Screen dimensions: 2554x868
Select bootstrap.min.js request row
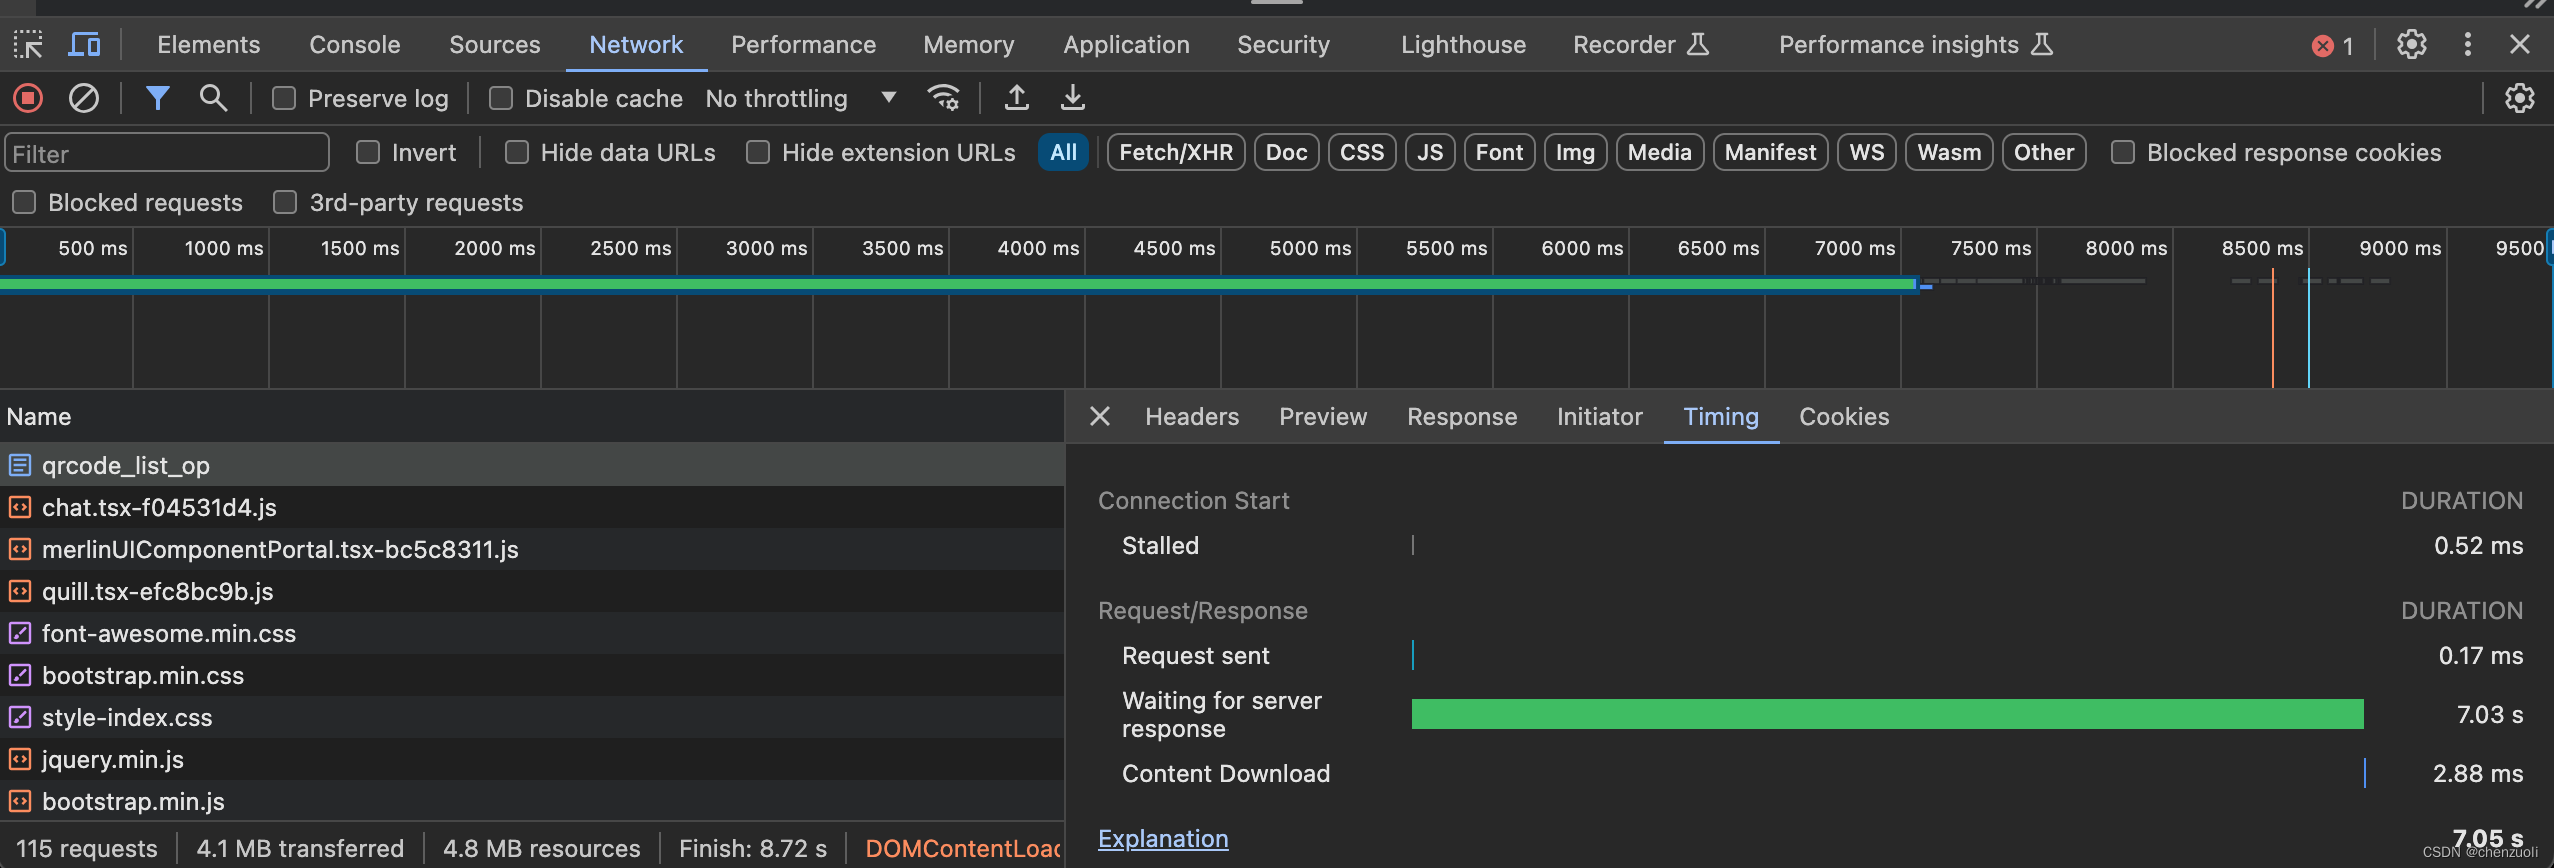coord(532,801)
